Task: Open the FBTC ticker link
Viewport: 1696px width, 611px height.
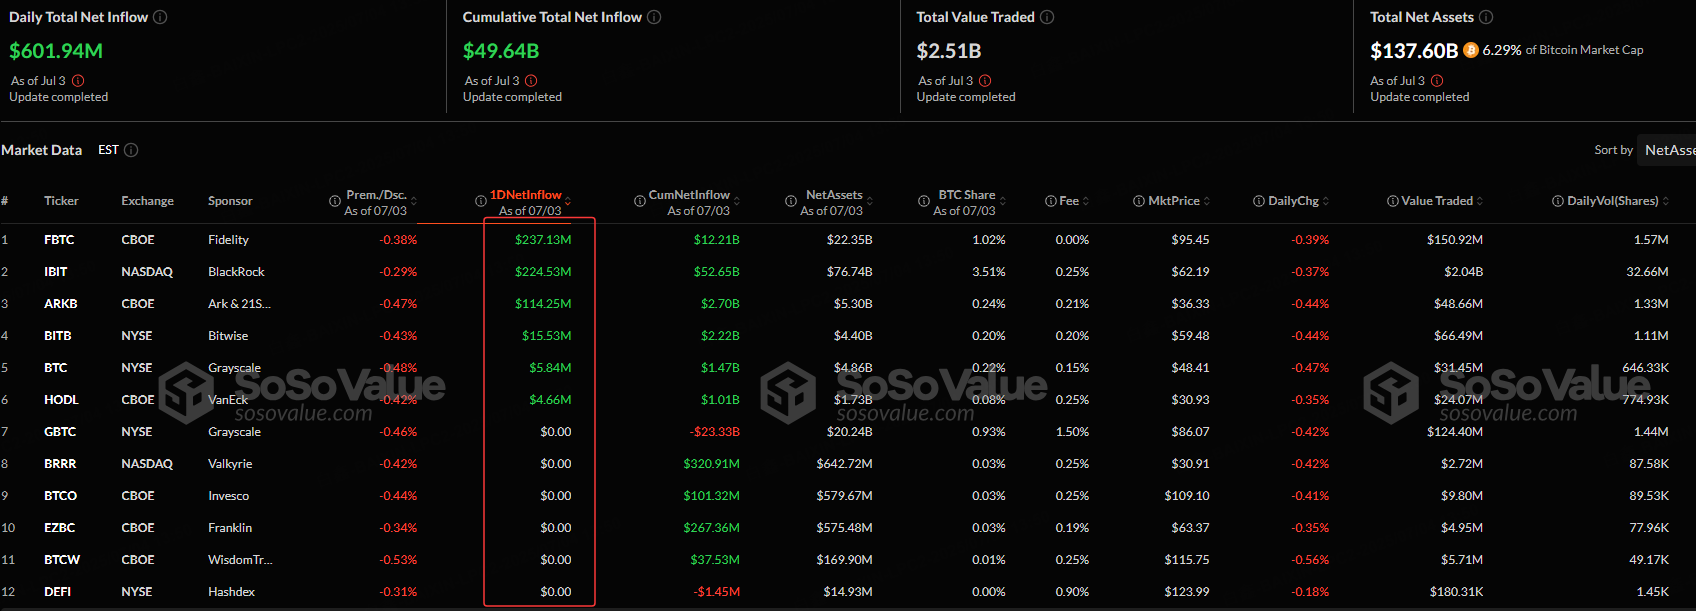Action: tap(59, 240)
